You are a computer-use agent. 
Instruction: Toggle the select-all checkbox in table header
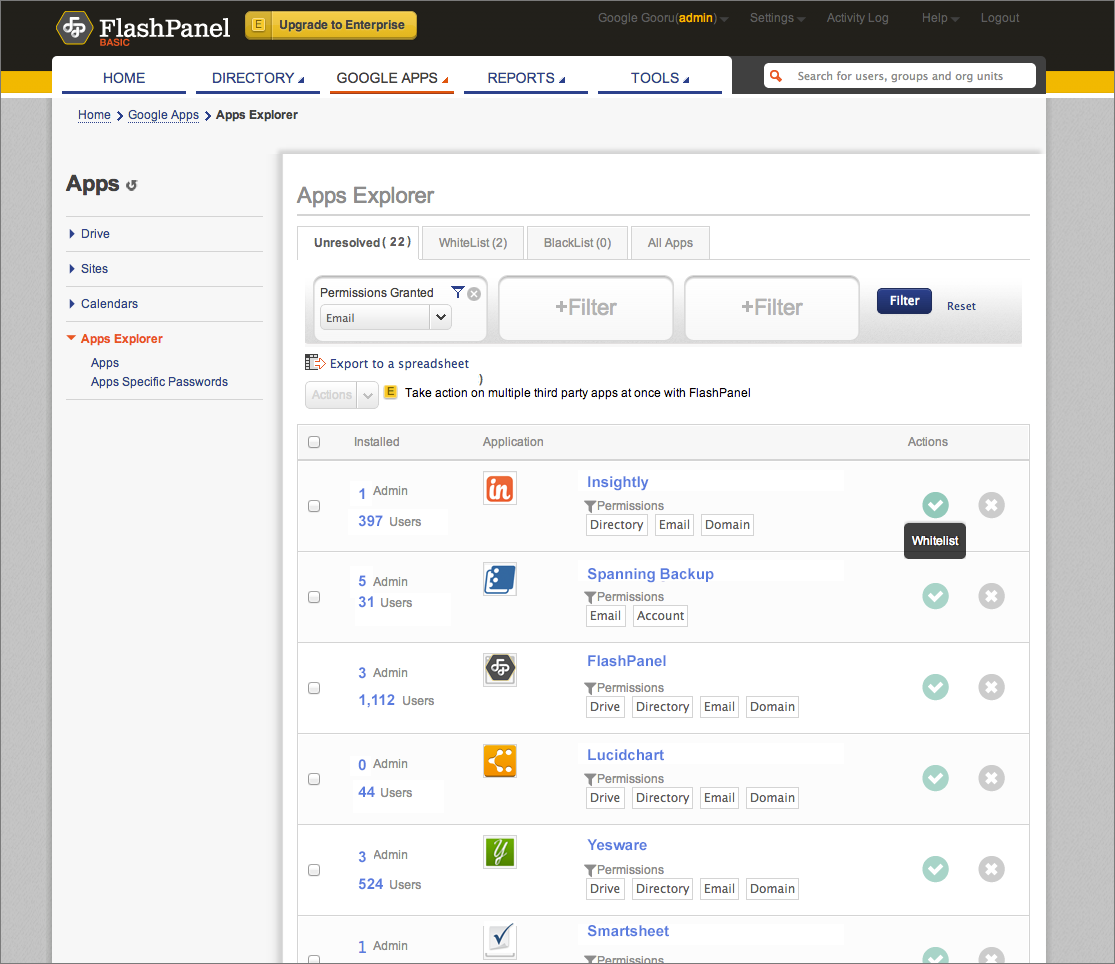click(314, 442)
